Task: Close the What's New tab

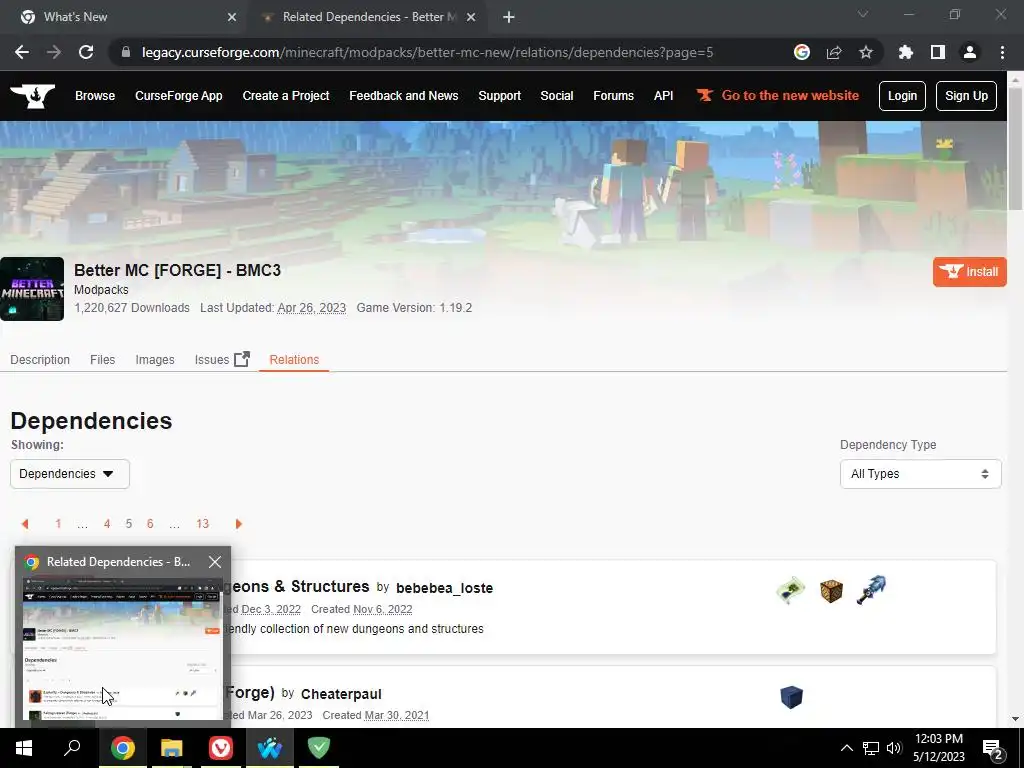Action: 232,17
